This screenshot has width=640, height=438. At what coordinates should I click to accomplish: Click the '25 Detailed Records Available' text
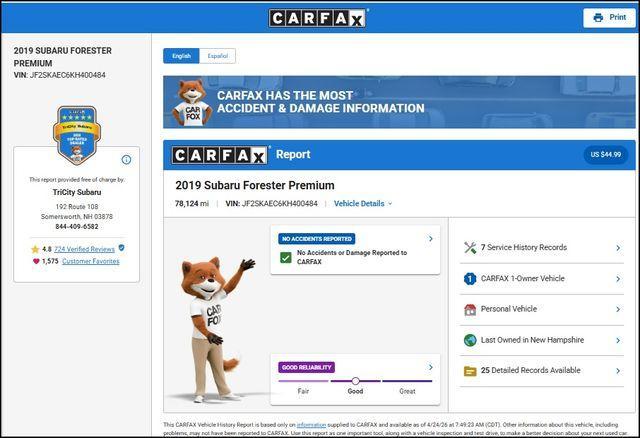pos(531,370)
